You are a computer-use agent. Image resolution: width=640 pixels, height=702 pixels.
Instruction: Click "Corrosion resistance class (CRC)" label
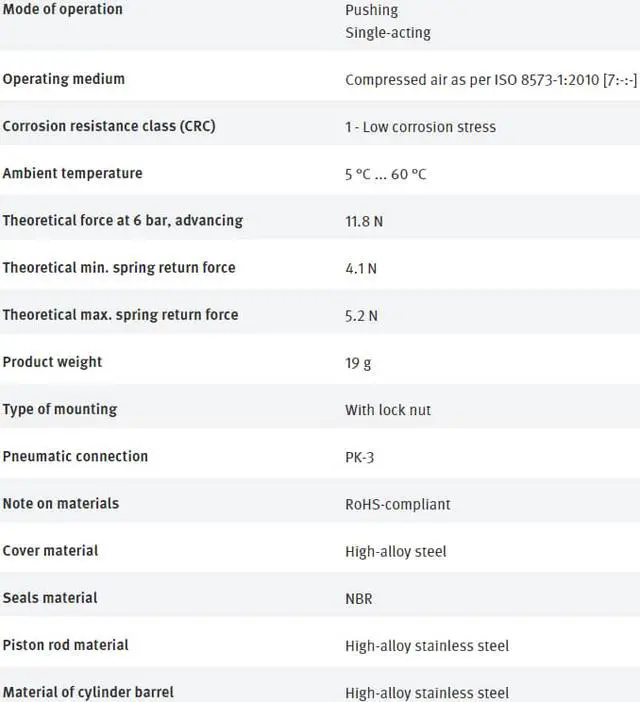pos(108,126)
